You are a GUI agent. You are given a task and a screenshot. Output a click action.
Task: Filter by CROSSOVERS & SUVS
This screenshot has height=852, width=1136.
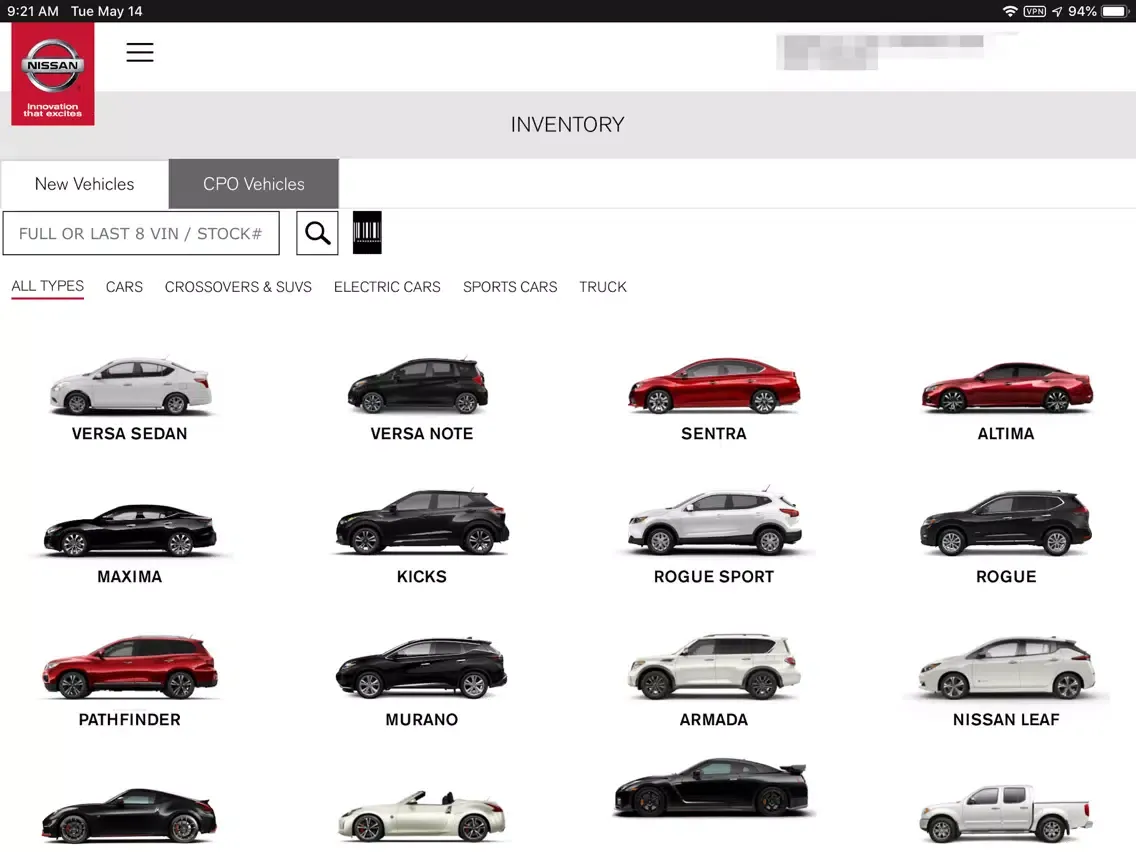pos(238,287)
